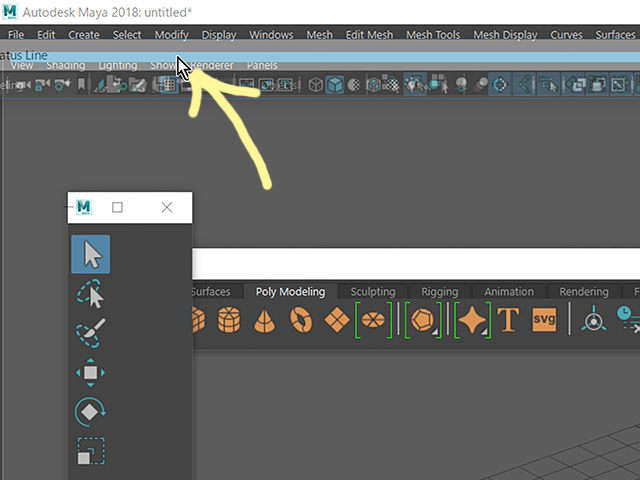Switch to the Rigging shelf tab
640x480 pixels.
click(x=440, y=292)
